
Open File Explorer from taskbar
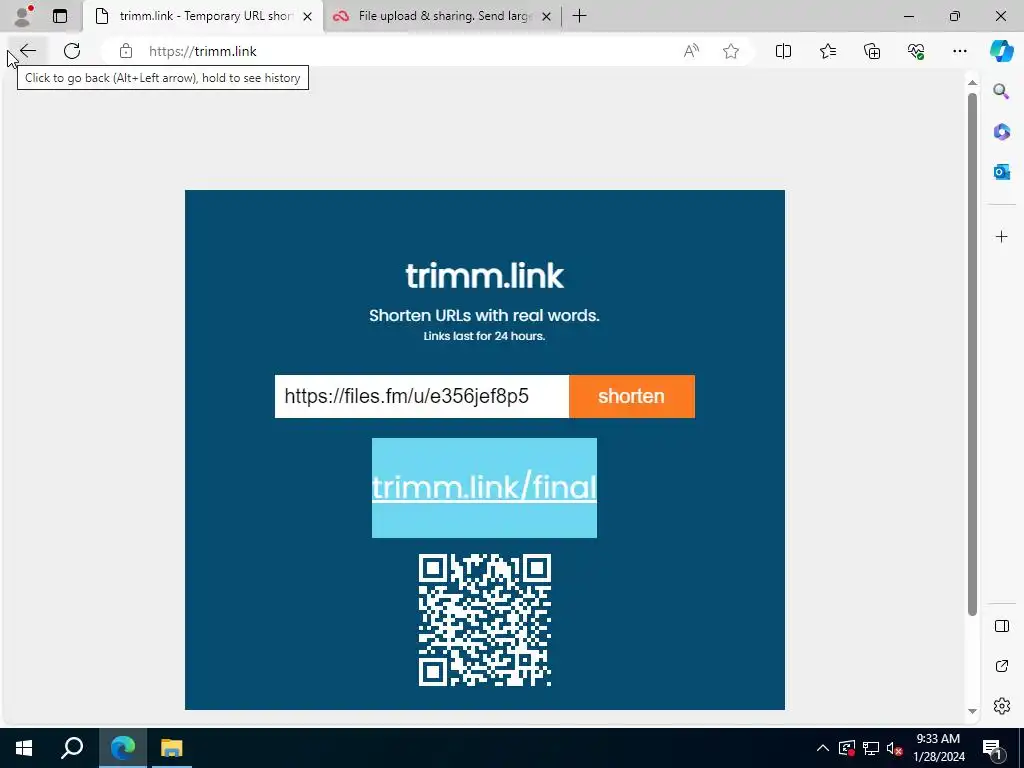172,748
